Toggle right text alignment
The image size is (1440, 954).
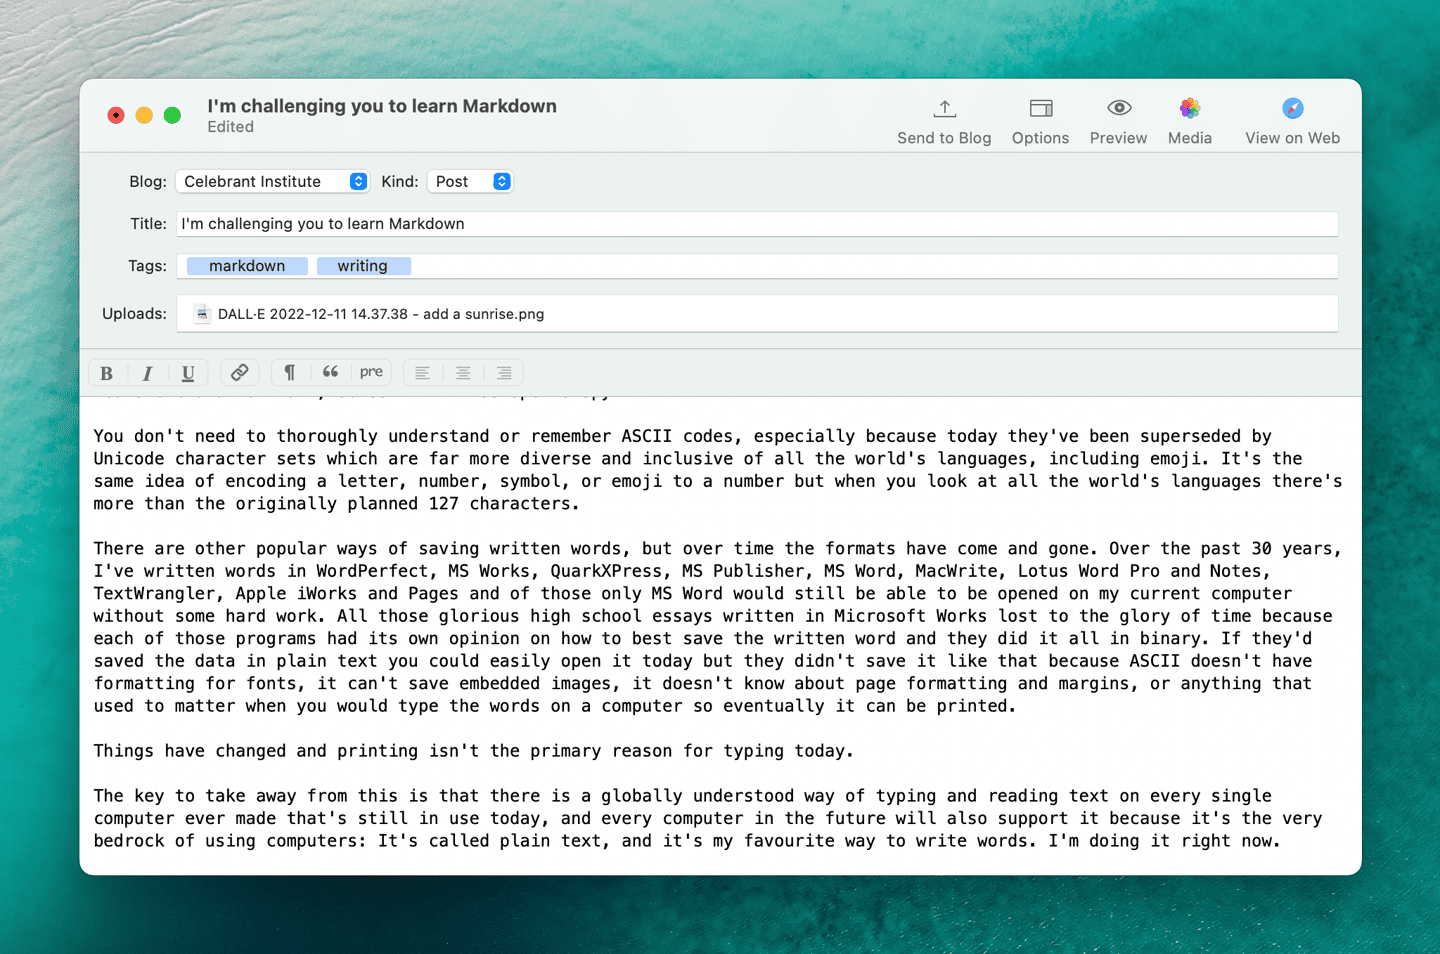(x=504, y=372)
